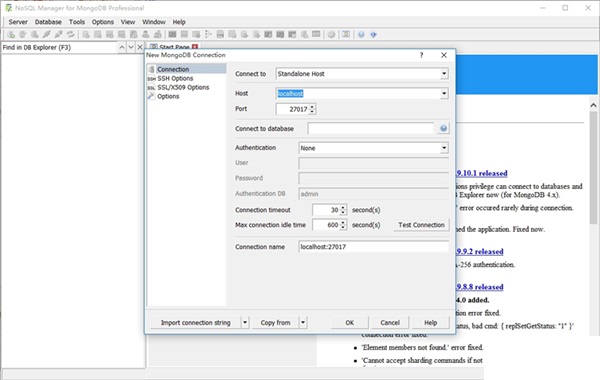The height and width of the screenshot is (380, 600).
Task: Expand the Authentication dropdown
Action: click(444, 148)
